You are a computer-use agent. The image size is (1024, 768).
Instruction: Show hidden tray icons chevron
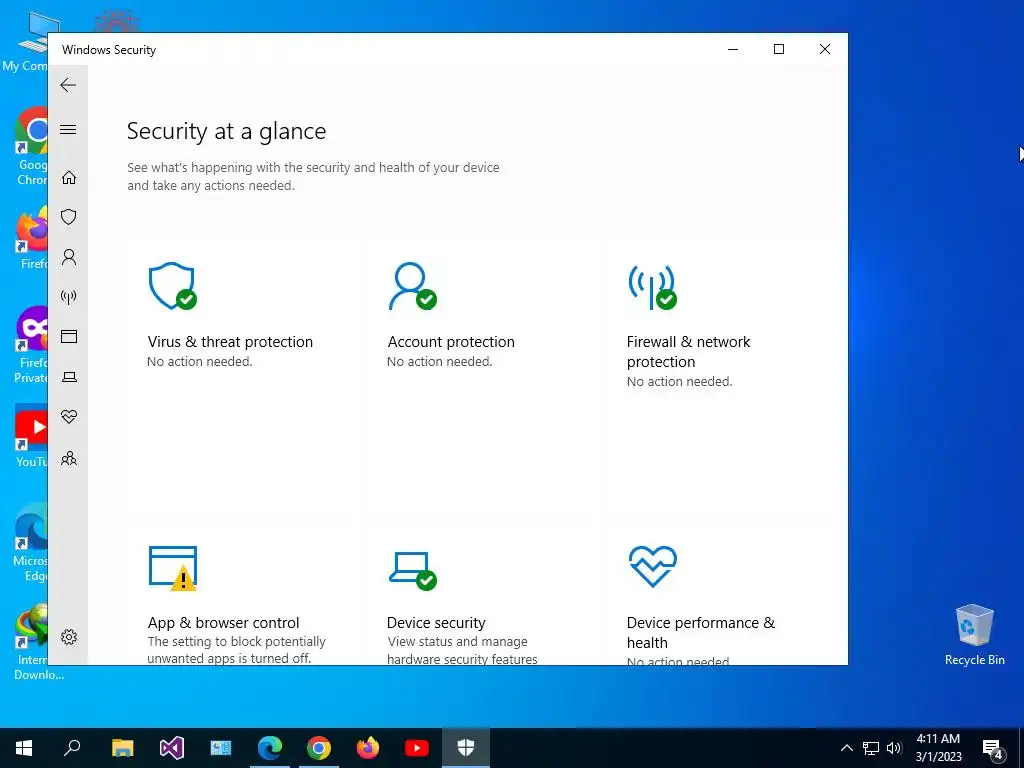[846, 748]
